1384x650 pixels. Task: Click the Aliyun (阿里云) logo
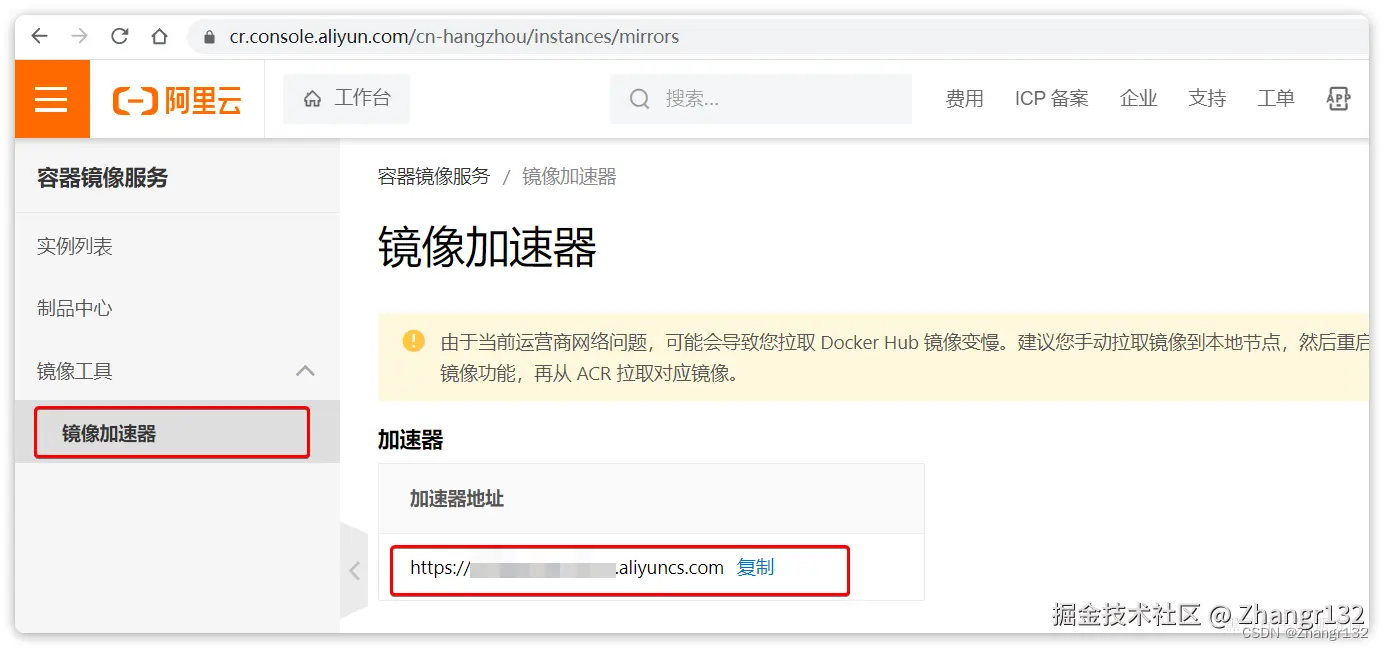coord(176,98)
